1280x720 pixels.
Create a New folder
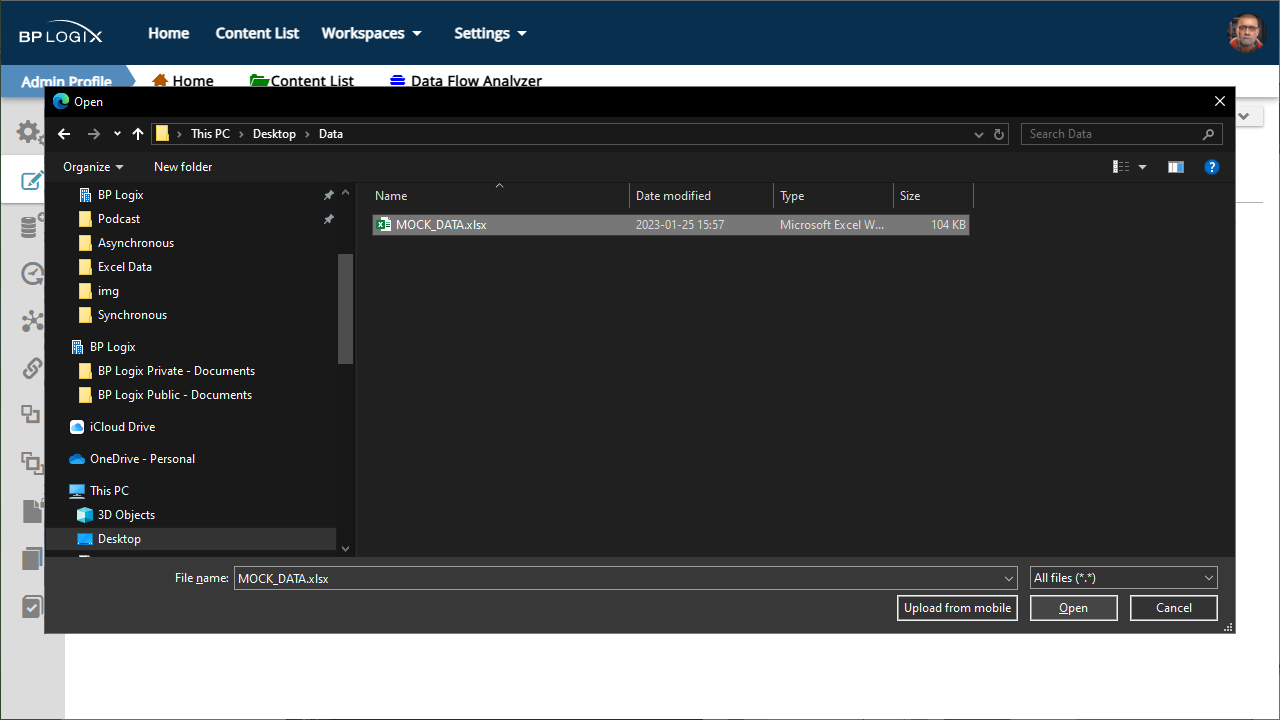(183, 167)
